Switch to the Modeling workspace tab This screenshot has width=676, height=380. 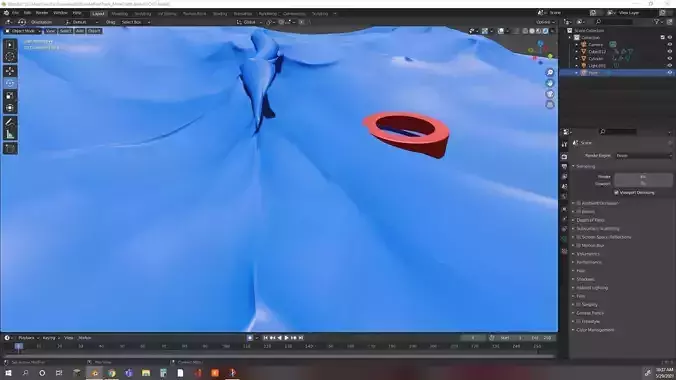click(119, 14)
